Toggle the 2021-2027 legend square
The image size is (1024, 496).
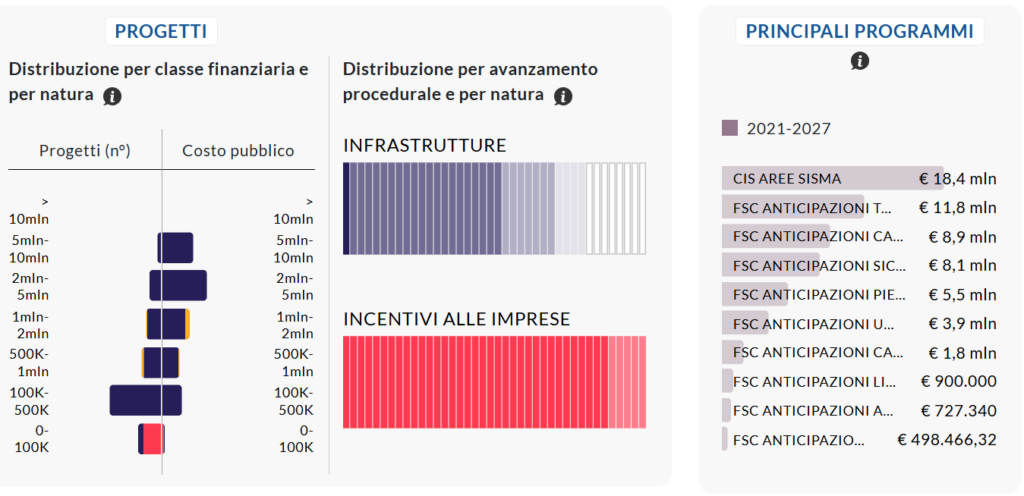click(x=729, y=128)
